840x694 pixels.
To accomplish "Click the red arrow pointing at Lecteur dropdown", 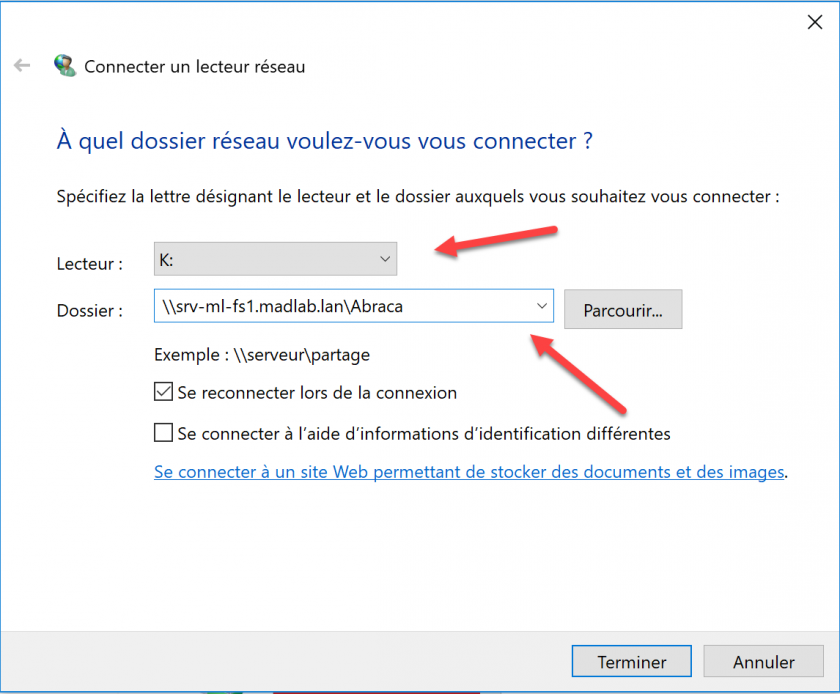I will point(496,240).
